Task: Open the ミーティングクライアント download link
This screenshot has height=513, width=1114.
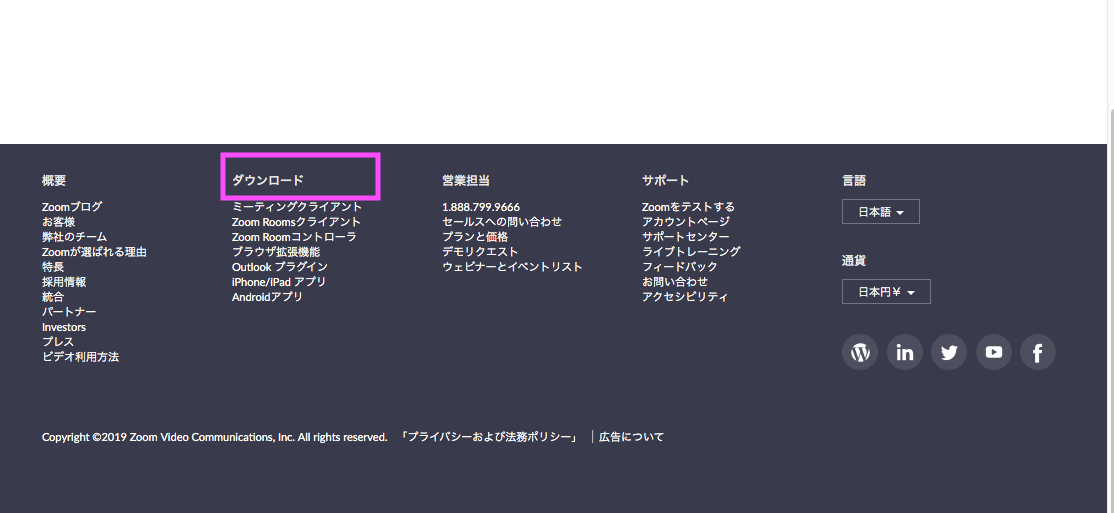Action: coord(297,207)
